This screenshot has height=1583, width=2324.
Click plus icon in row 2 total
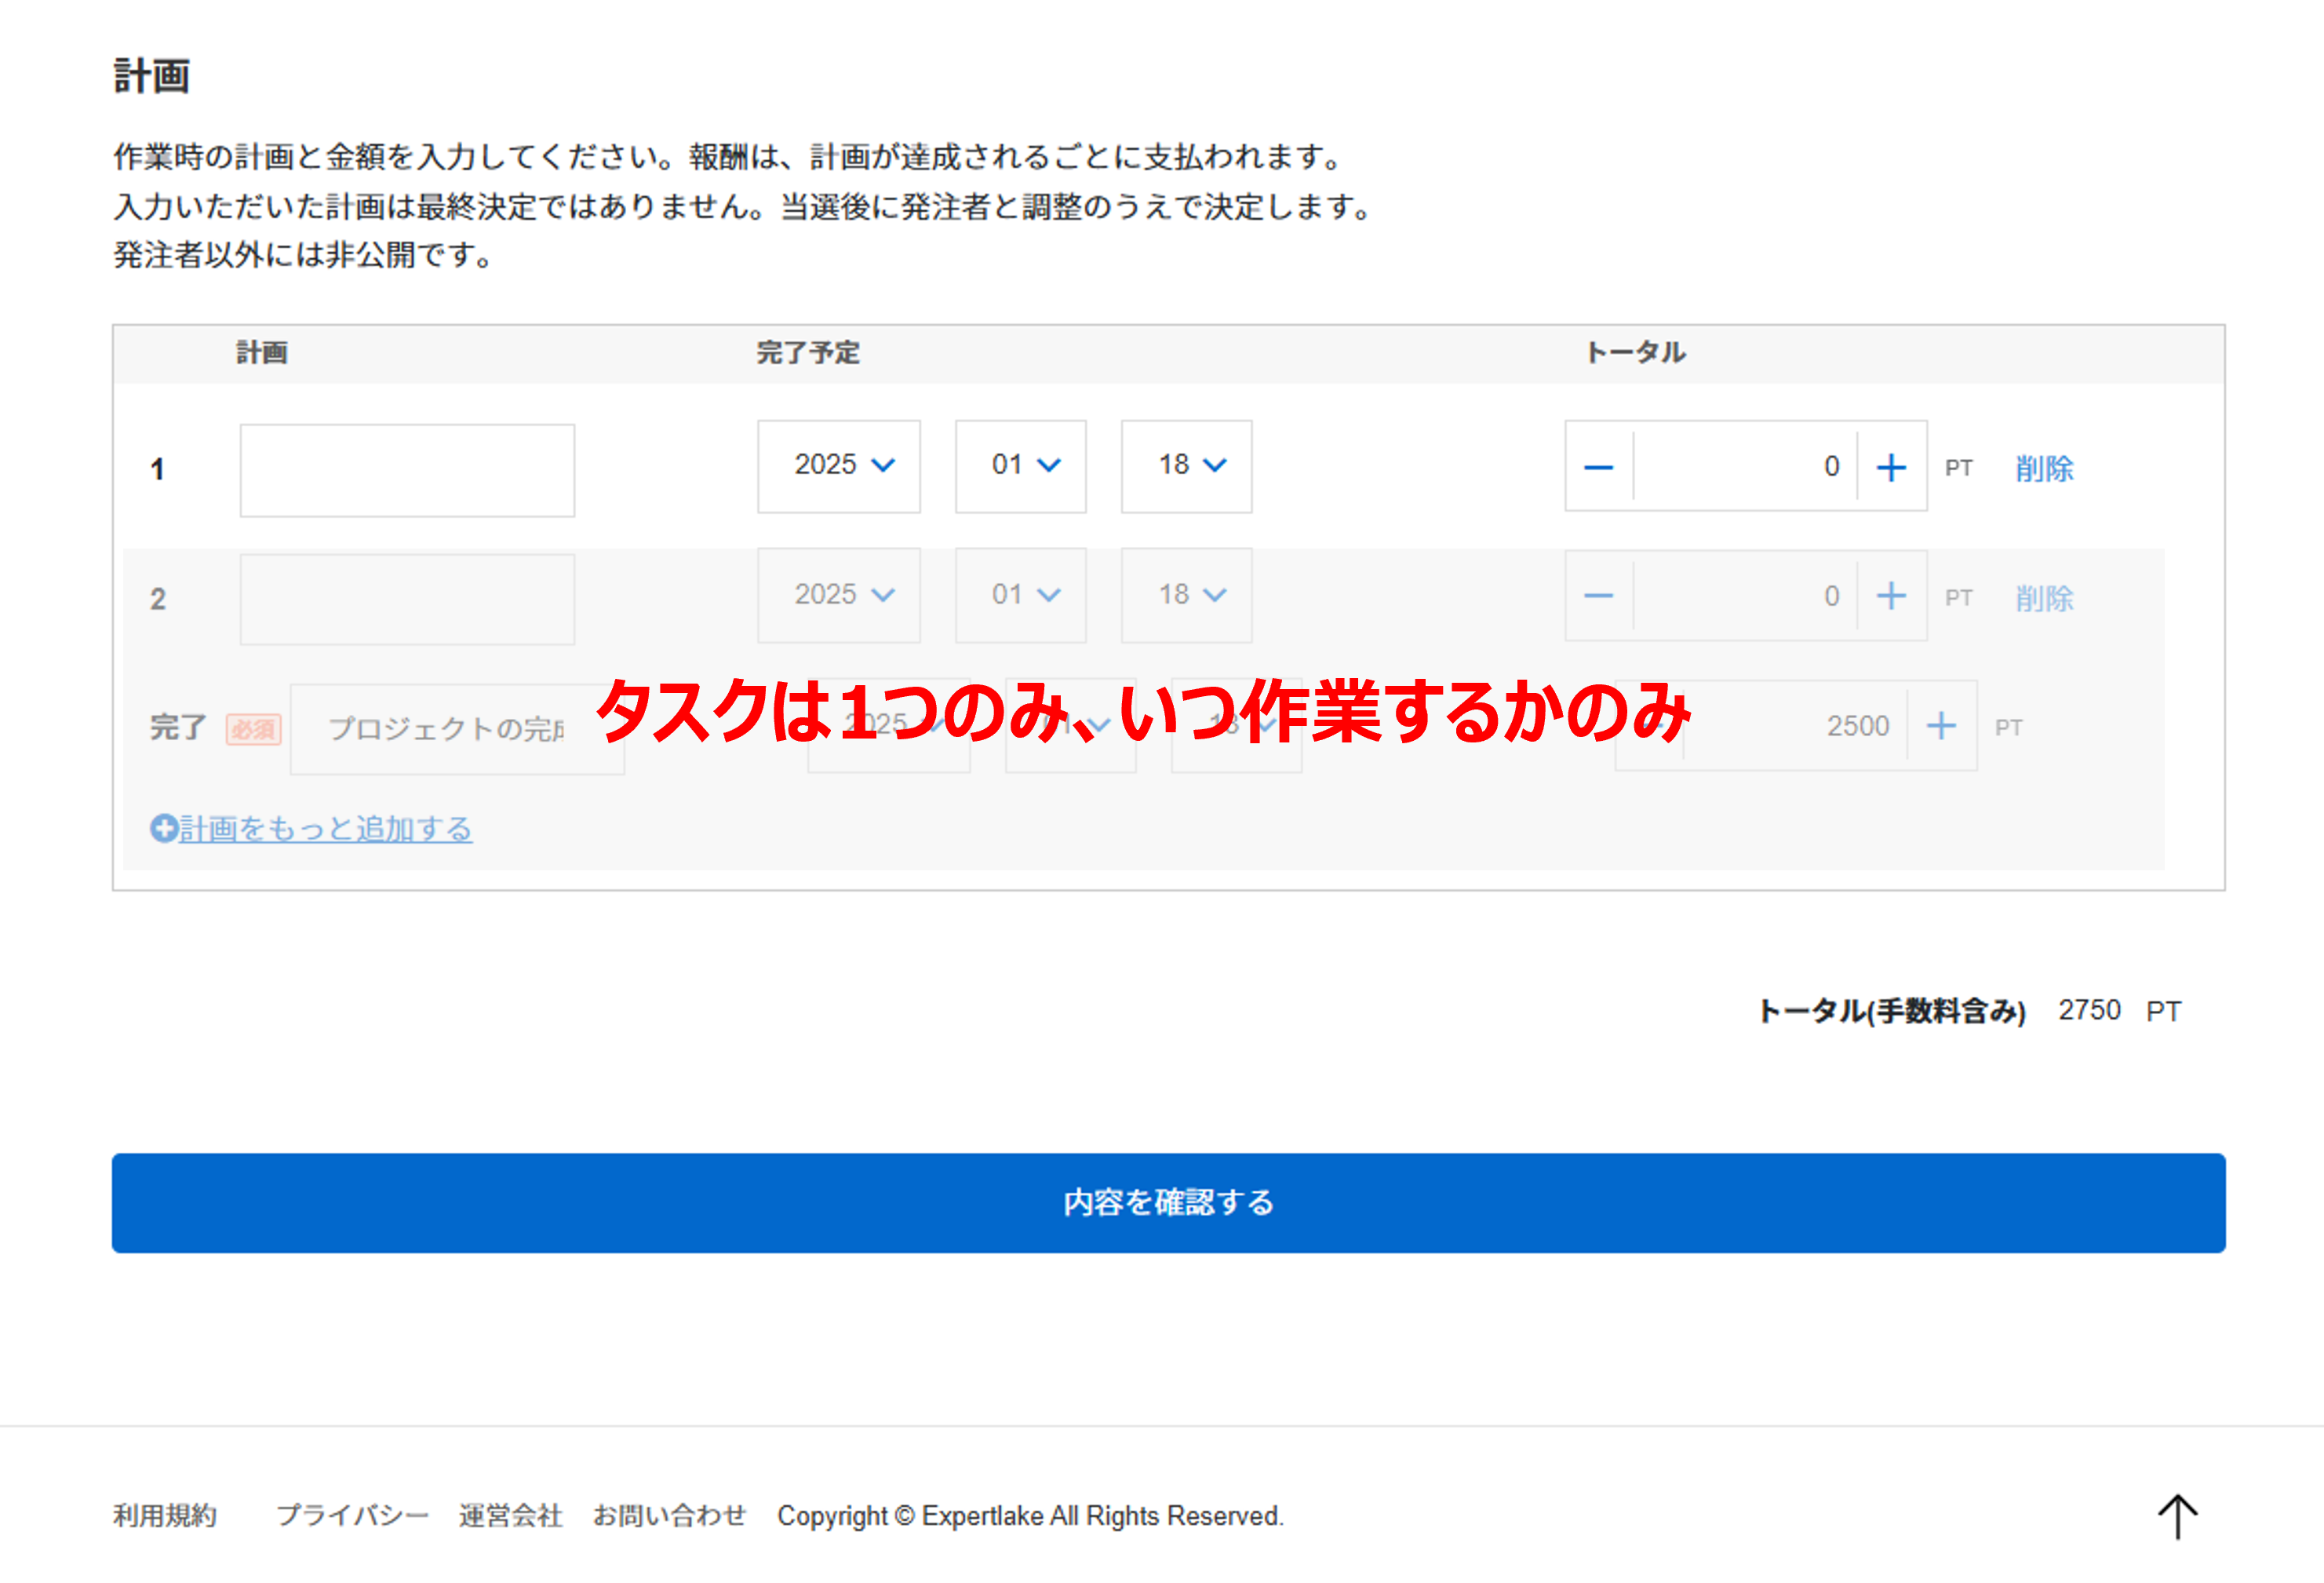pos(1890,596)
